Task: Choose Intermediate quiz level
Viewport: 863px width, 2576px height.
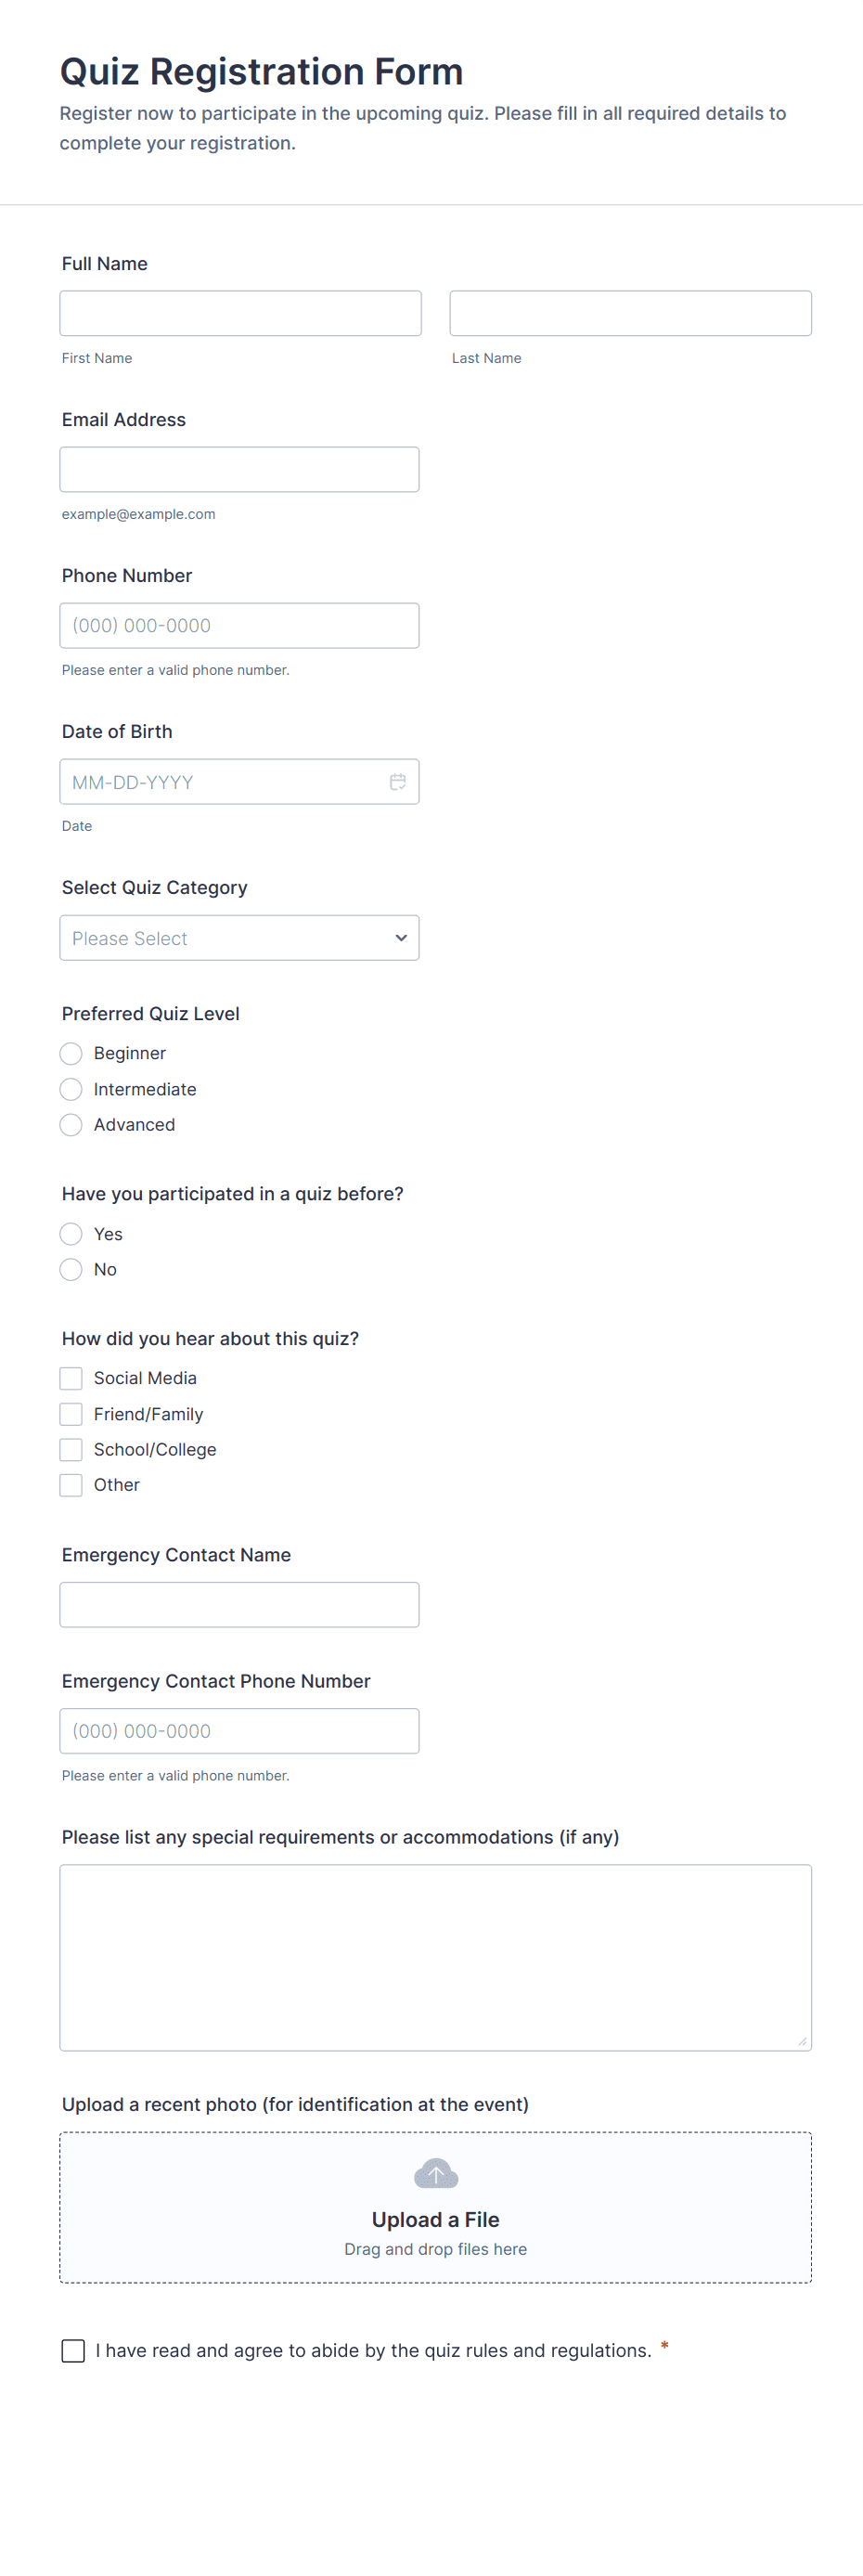Action: [71, 1089]
